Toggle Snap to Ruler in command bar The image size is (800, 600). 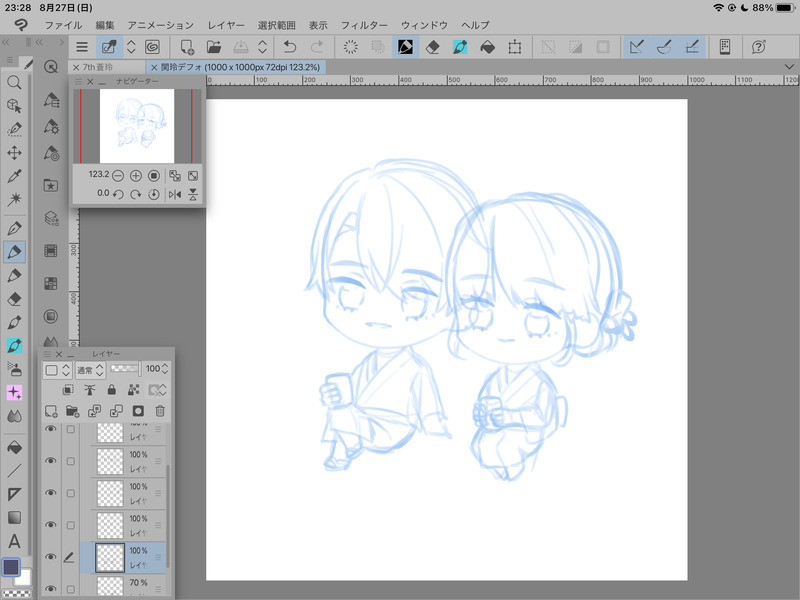637,47
